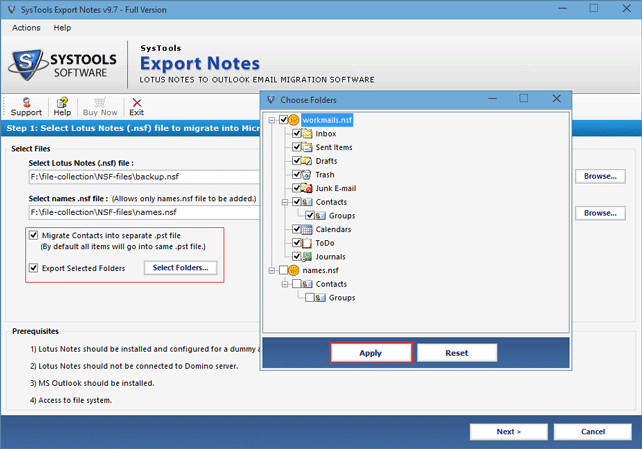Click the Trash folder icon
The width and height of the screenshot is (642, 449).
(x=307, y=174)
